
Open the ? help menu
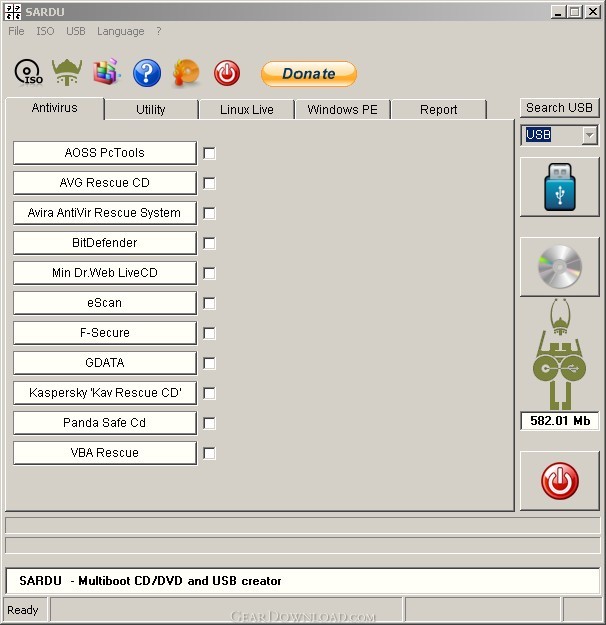point(159,31)
